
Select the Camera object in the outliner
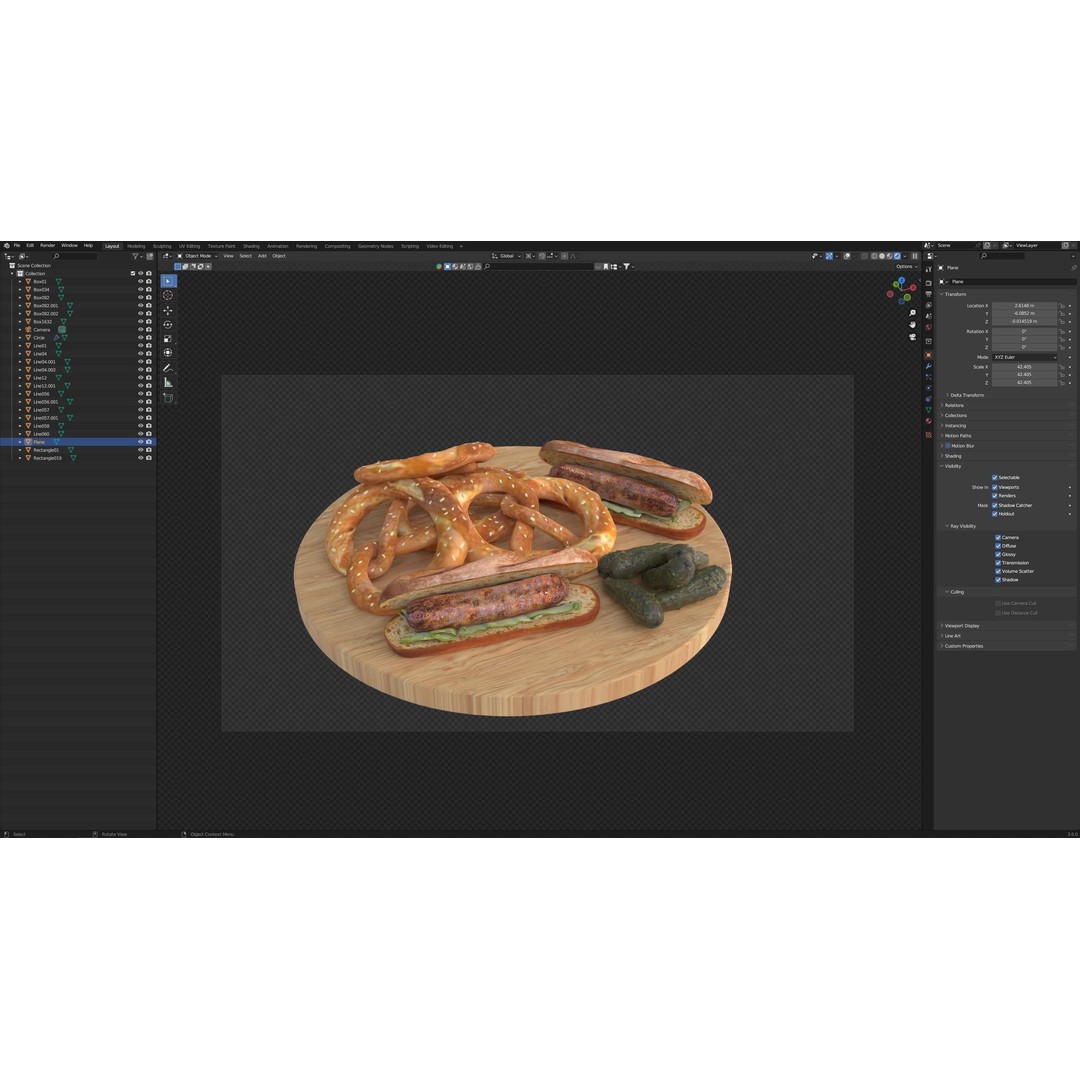(41, 329)
